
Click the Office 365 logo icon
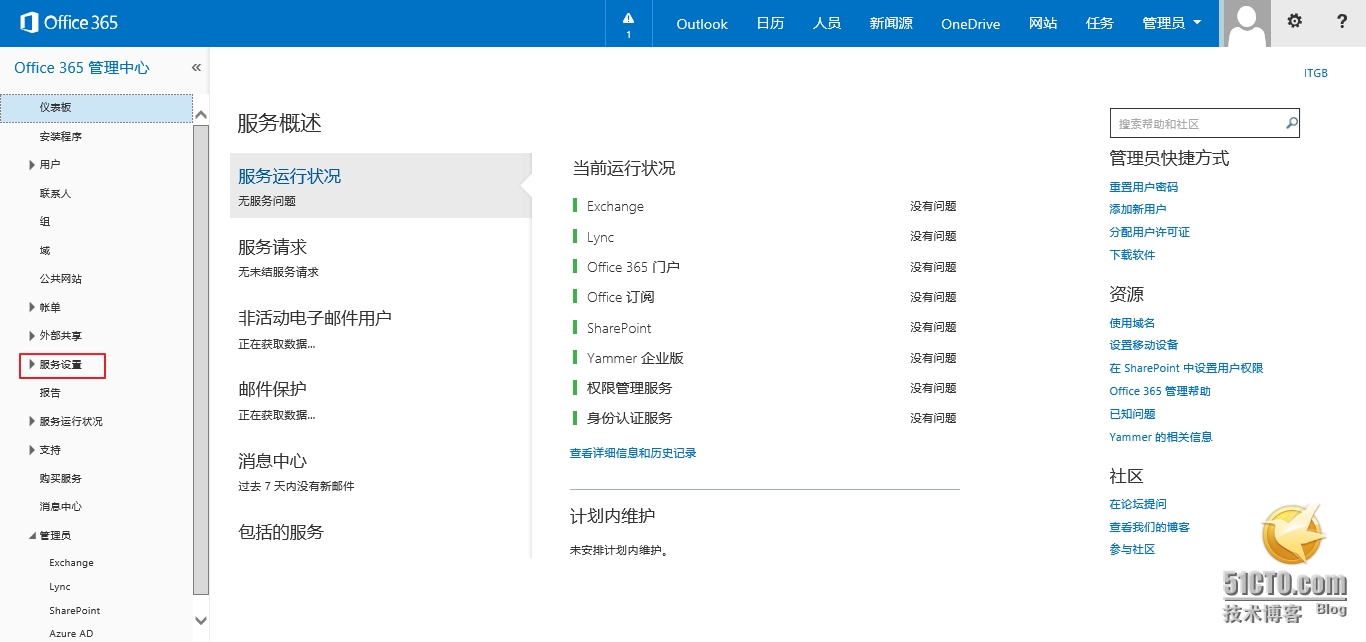pyautogui.click(x=29, y=22)
